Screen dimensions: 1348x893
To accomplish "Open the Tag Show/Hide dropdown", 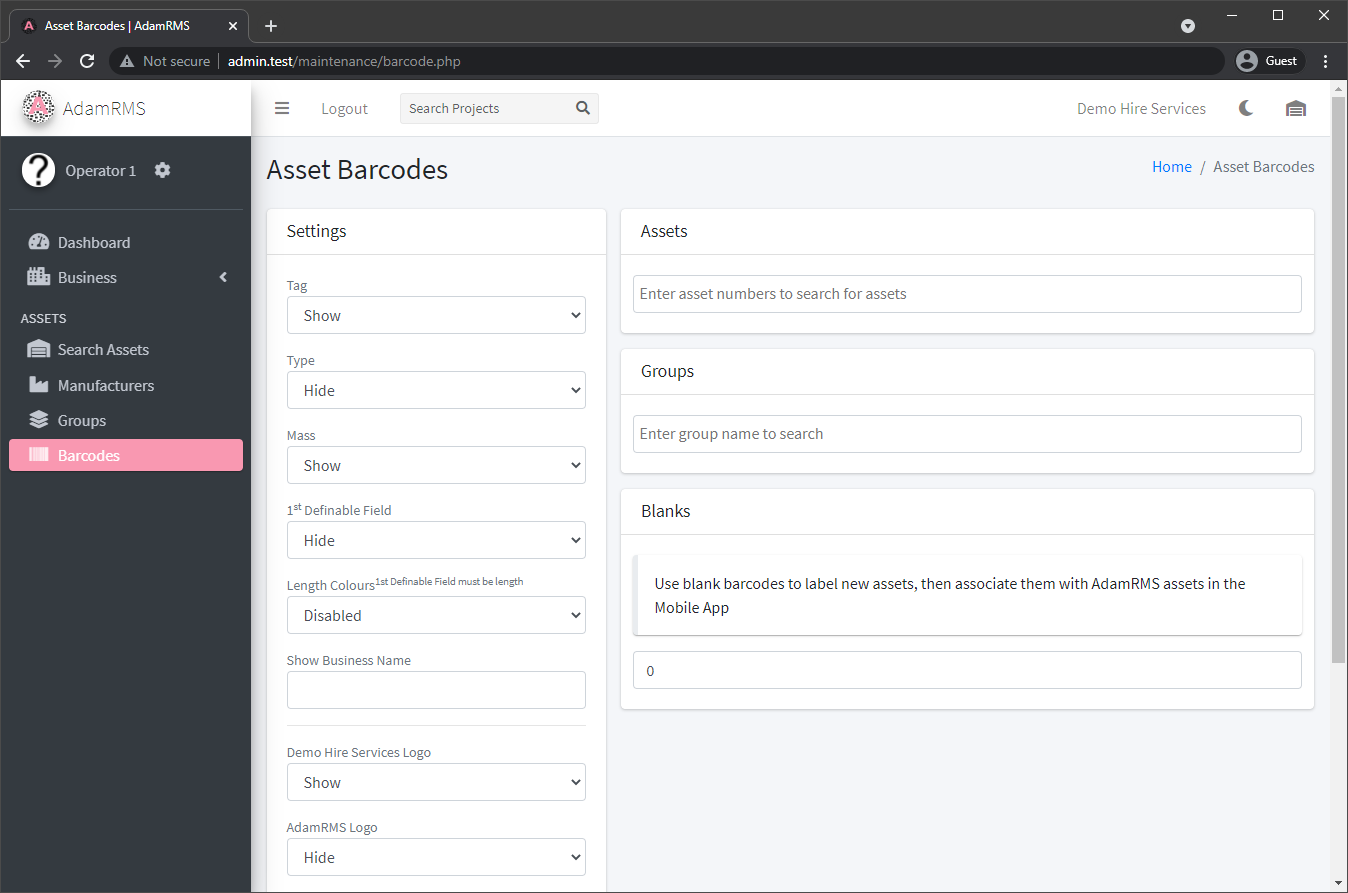I will 436,315.
